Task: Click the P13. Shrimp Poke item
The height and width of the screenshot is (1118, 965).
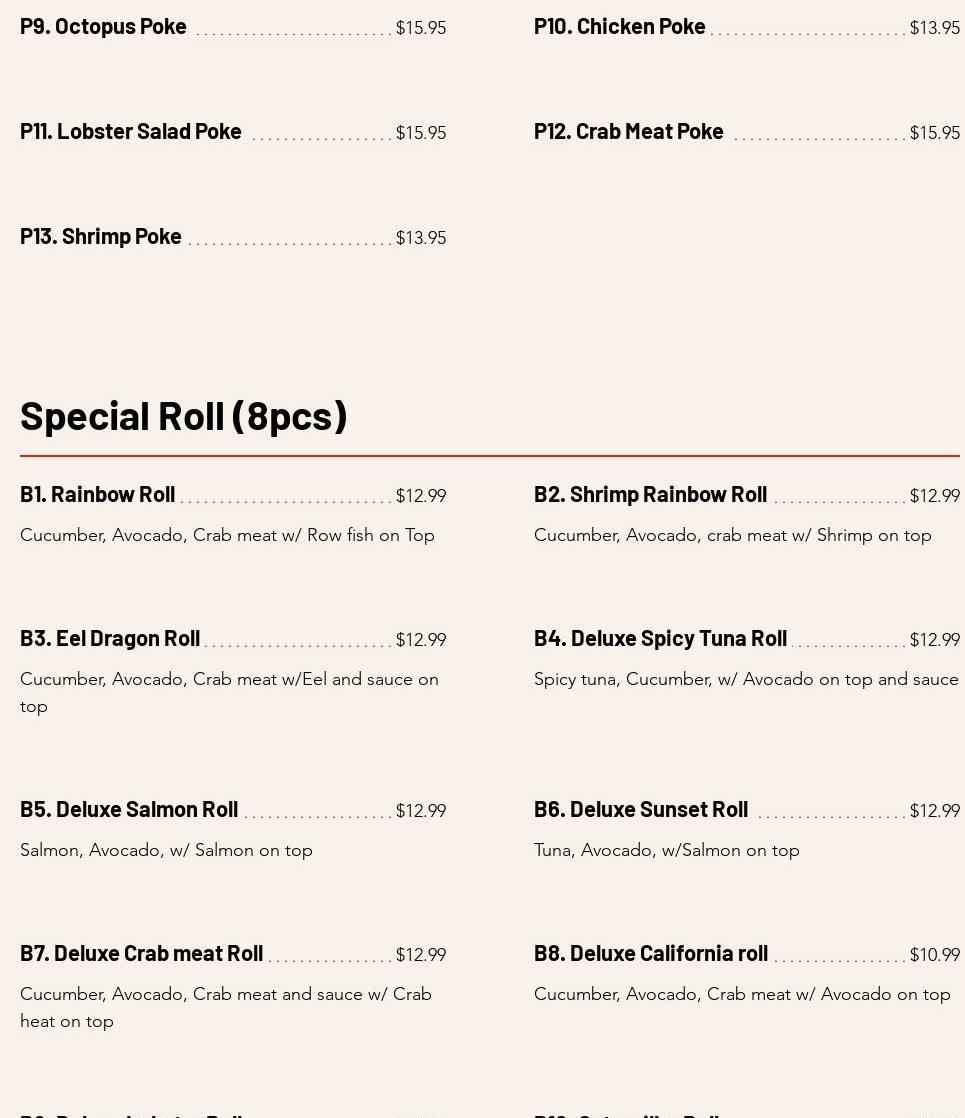Action: point(101,236)
